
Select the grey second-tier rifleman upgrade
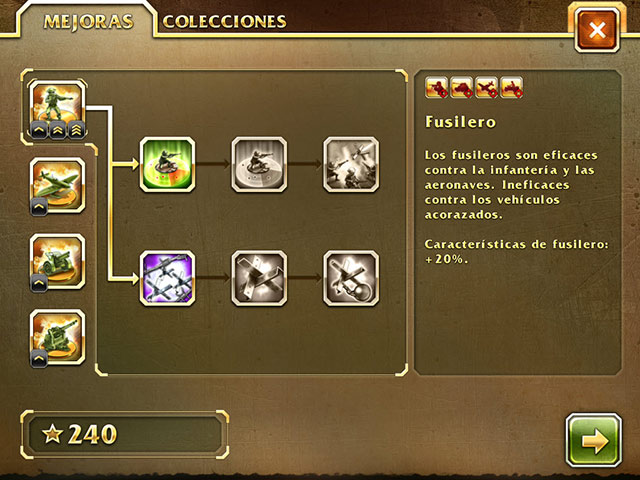pos(259,164)
